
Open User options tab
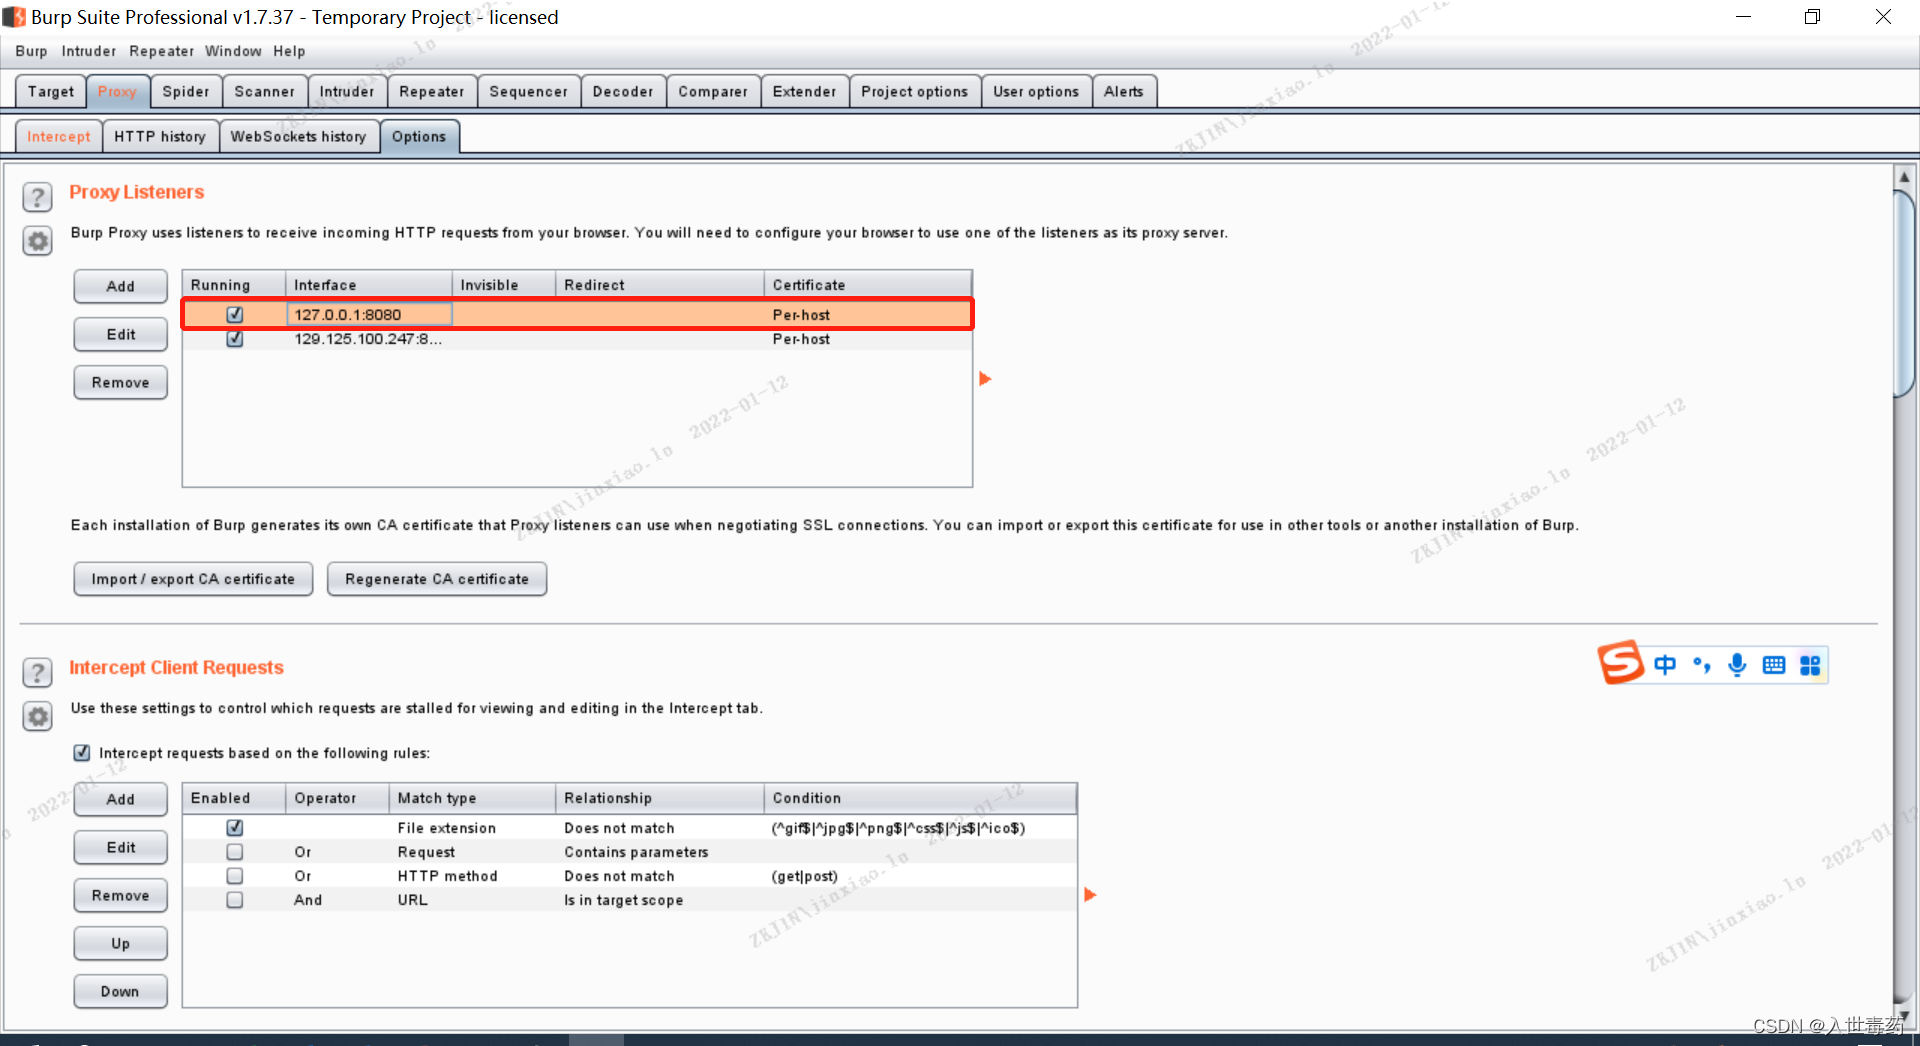tap(1036, 91)
